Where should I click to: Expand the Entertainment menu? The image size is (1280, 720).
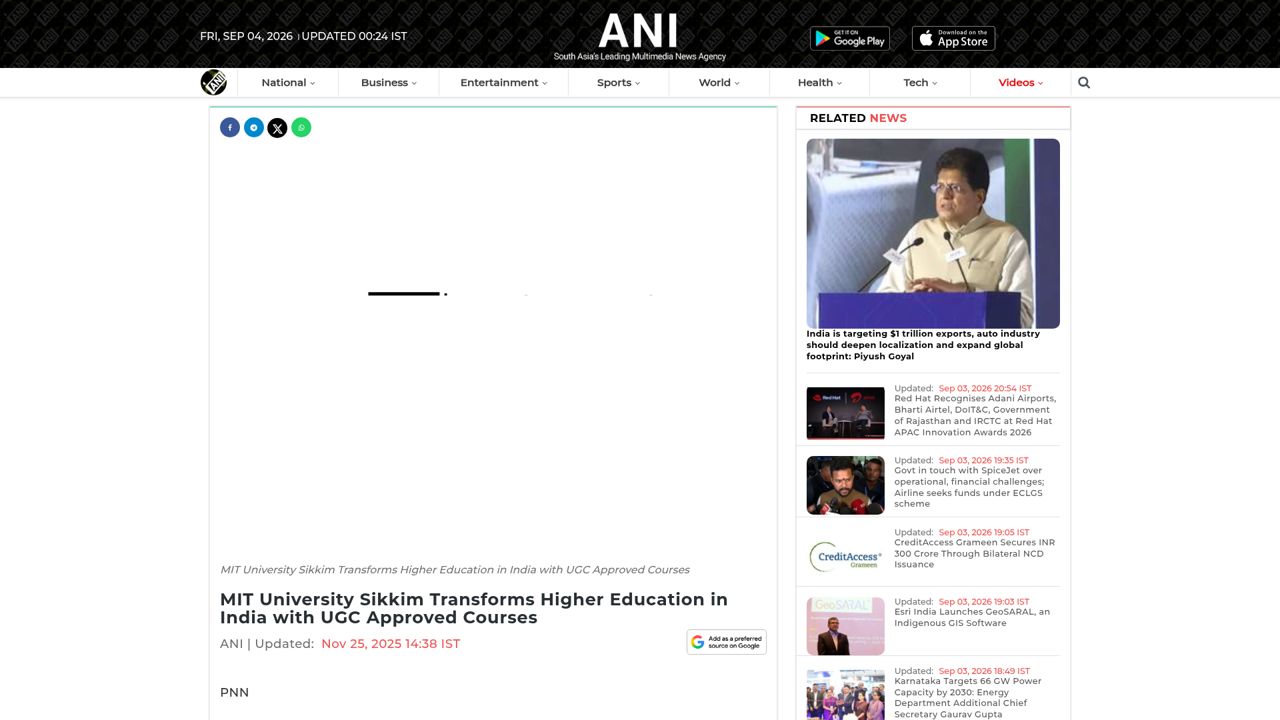tap(504, 83)
